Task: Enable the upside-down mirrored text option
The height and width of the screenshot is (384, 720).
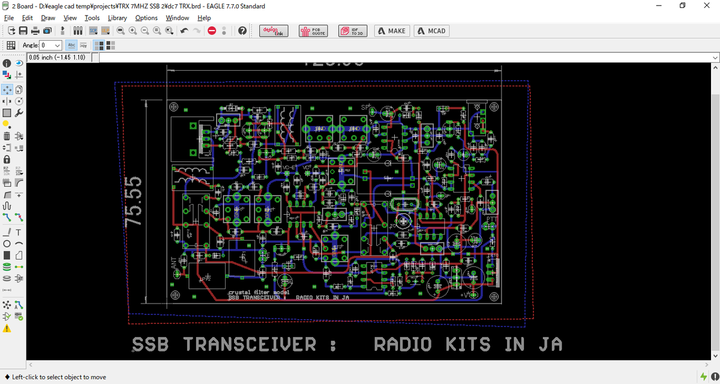Action: (x=83, y=45)
